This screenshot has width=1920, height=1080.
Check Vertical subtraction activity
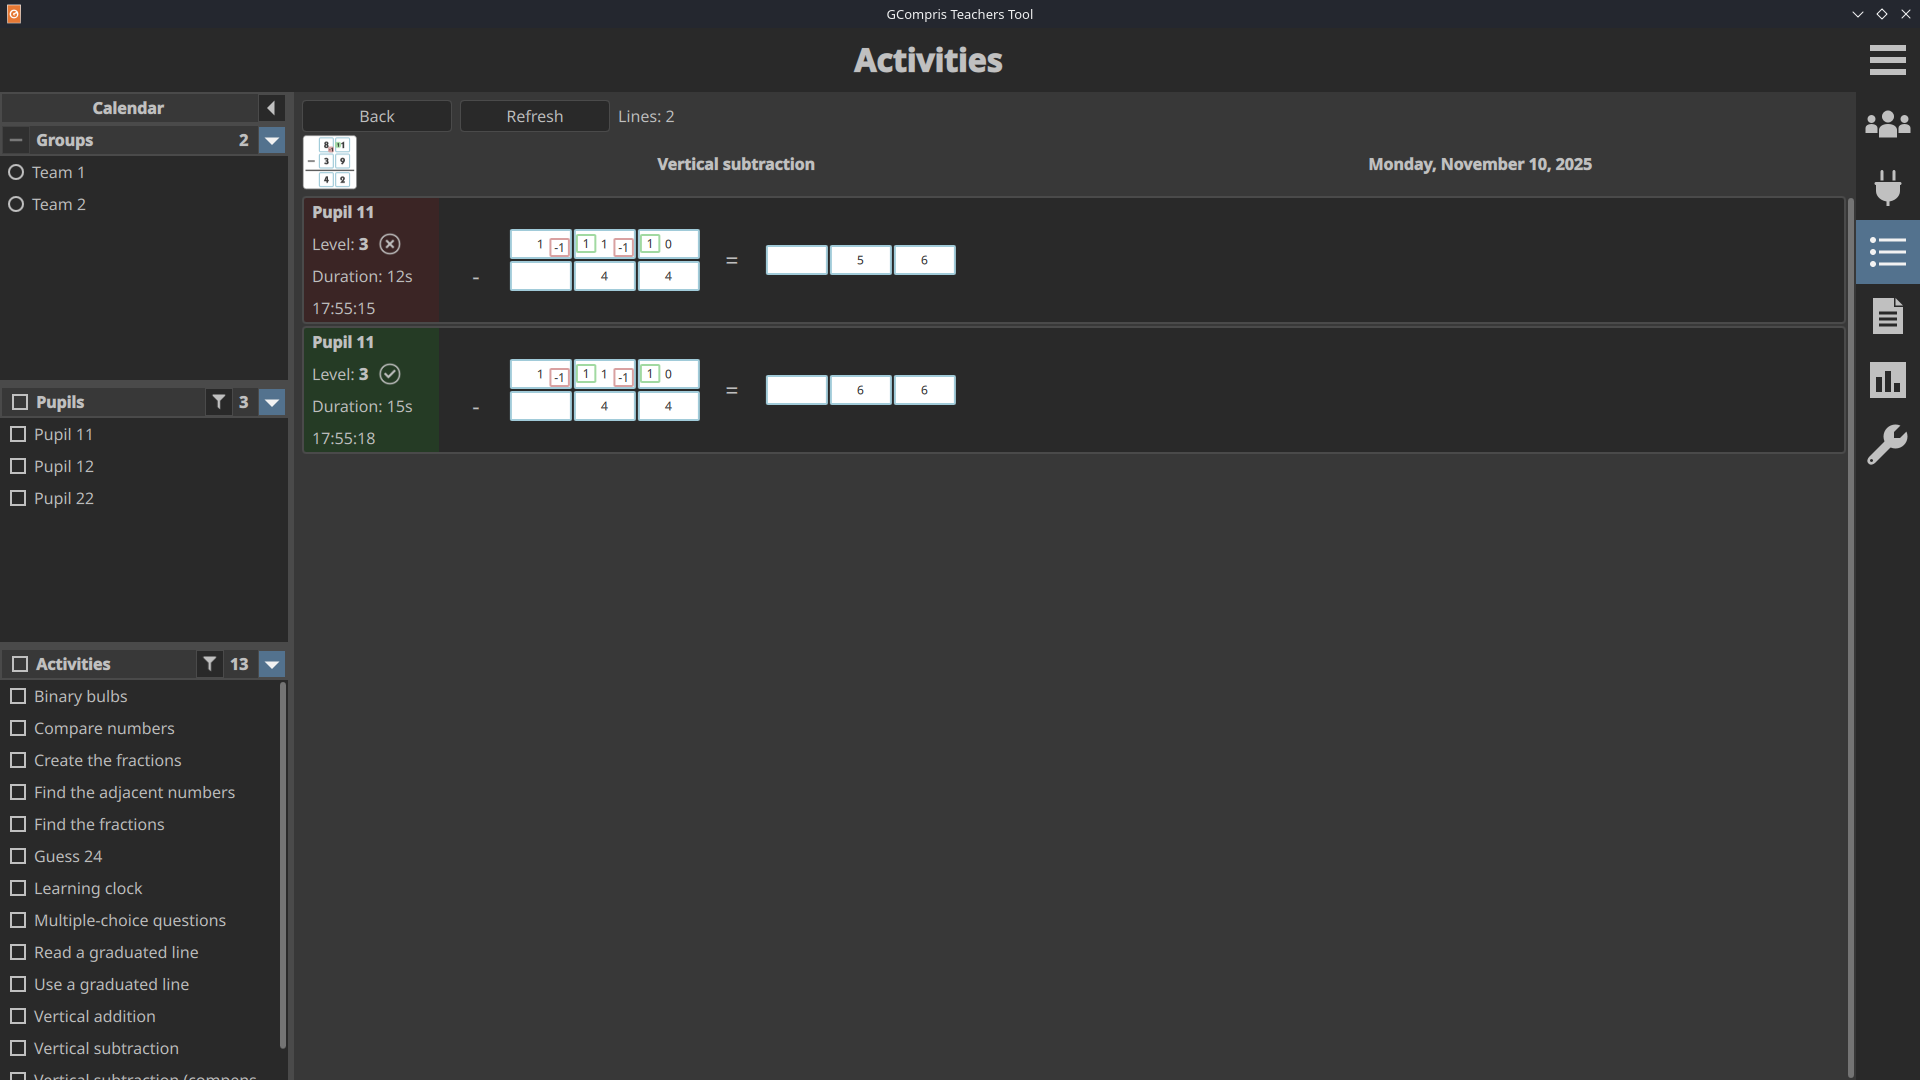18,1048
